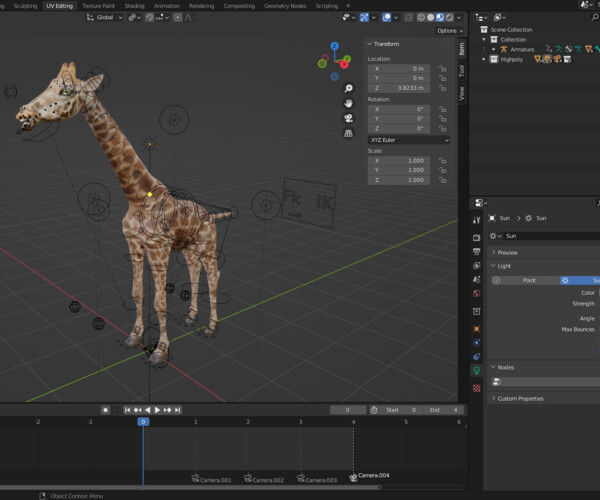The width and height of the screenshot is (600, 500).
Task: Expand the Highpoly collection
Action: pyautogui.click(x=484, y=59)
